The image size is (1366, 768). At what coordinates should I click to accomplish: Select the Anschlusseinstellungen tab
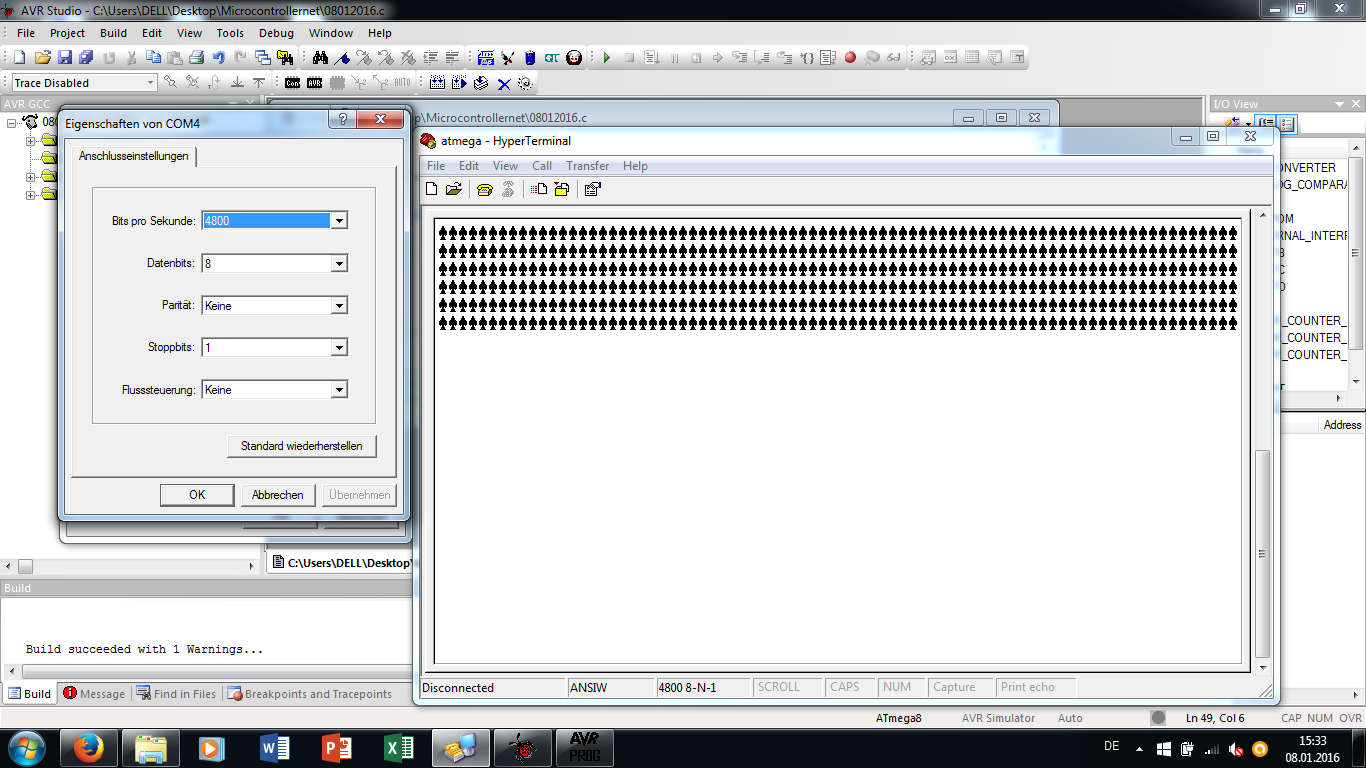(x=134, y=156)
